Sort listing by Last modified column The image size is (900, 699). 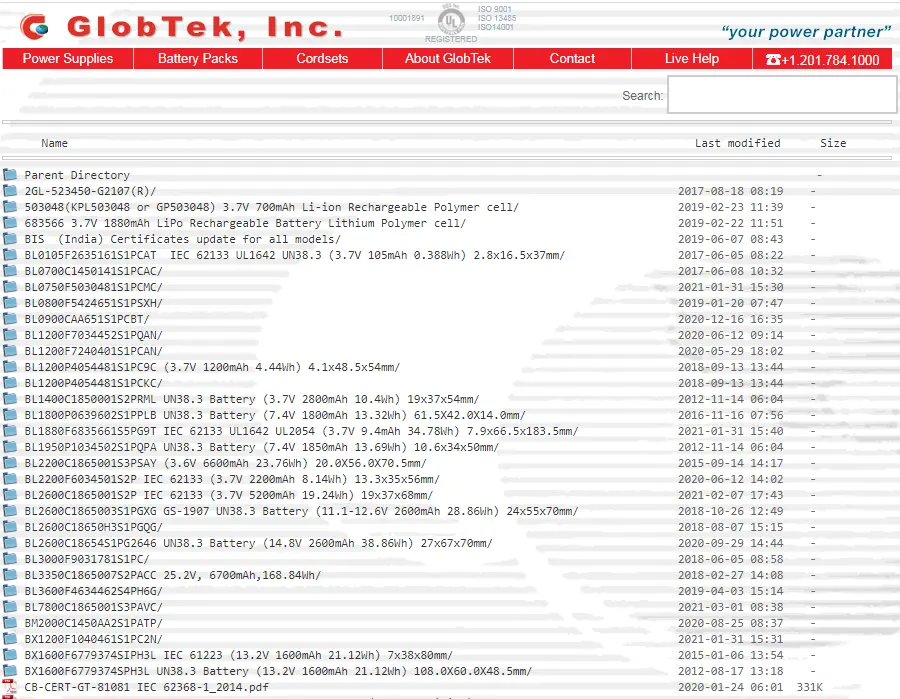pos(737,143)
